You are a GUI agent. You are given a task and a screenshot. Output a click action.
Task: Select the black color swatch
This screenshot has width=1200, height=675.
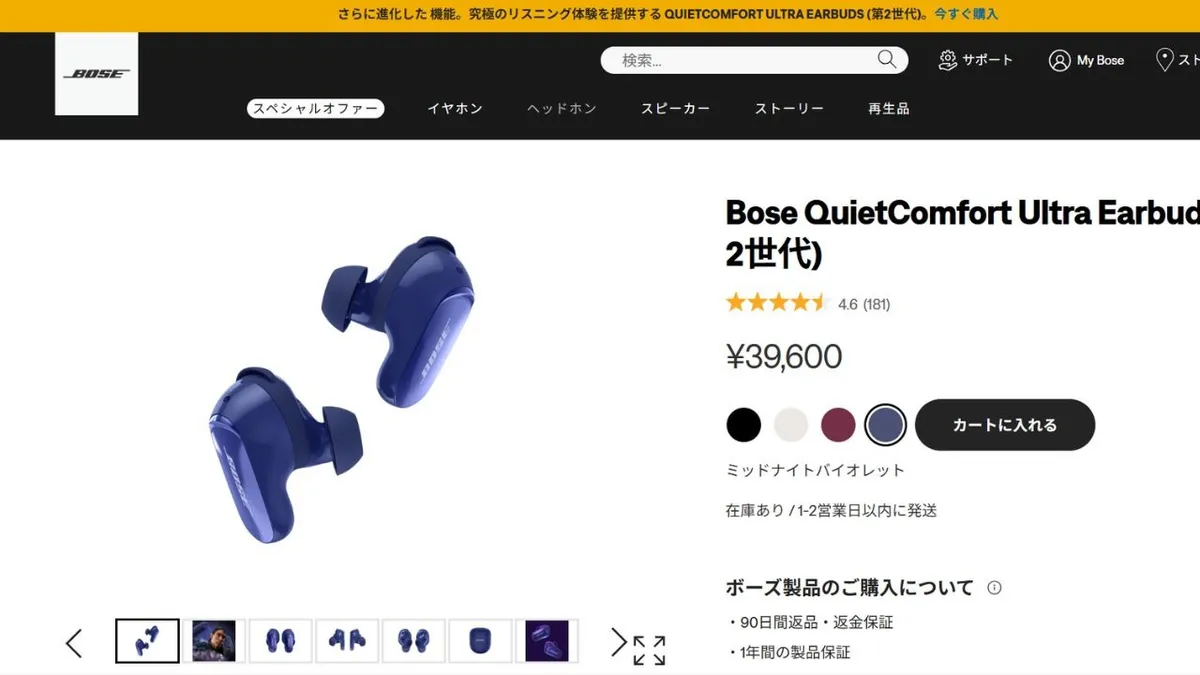point(743,425)
